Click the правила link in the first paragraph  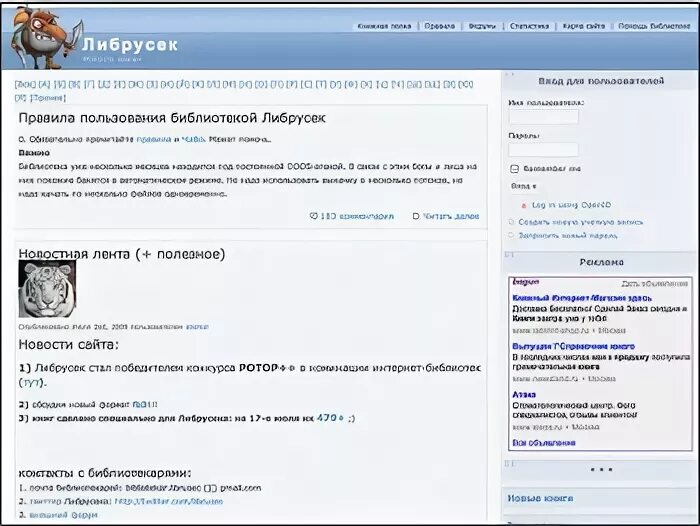154,139
